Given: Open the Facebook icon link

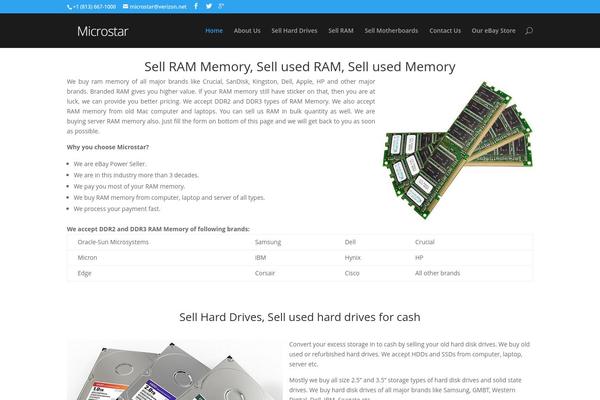Looking at the screenshot, I should (196, 6).
